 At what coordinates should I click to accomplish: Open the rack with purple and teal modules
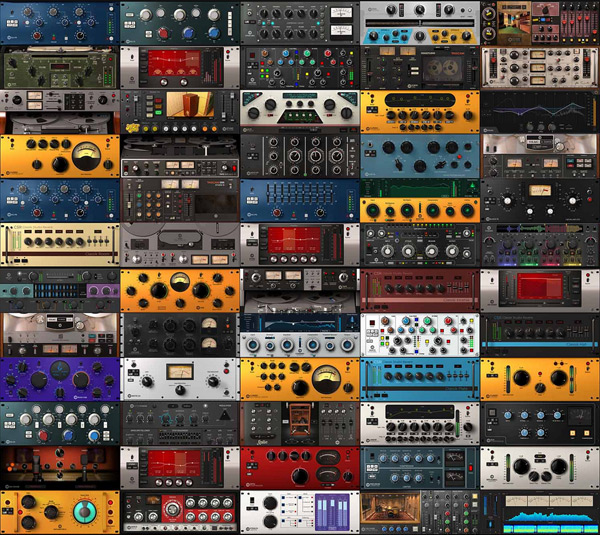coord(60,290)
